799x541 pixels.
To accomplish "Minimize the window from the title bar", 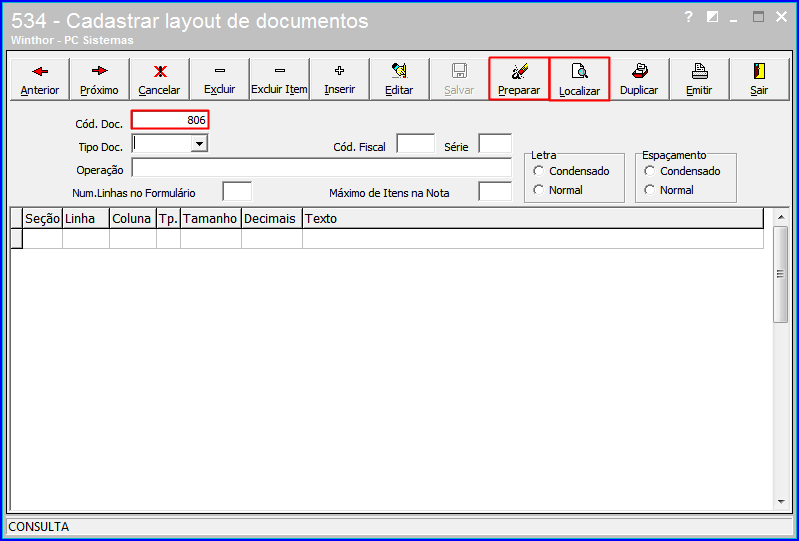I will click(734, 19).
